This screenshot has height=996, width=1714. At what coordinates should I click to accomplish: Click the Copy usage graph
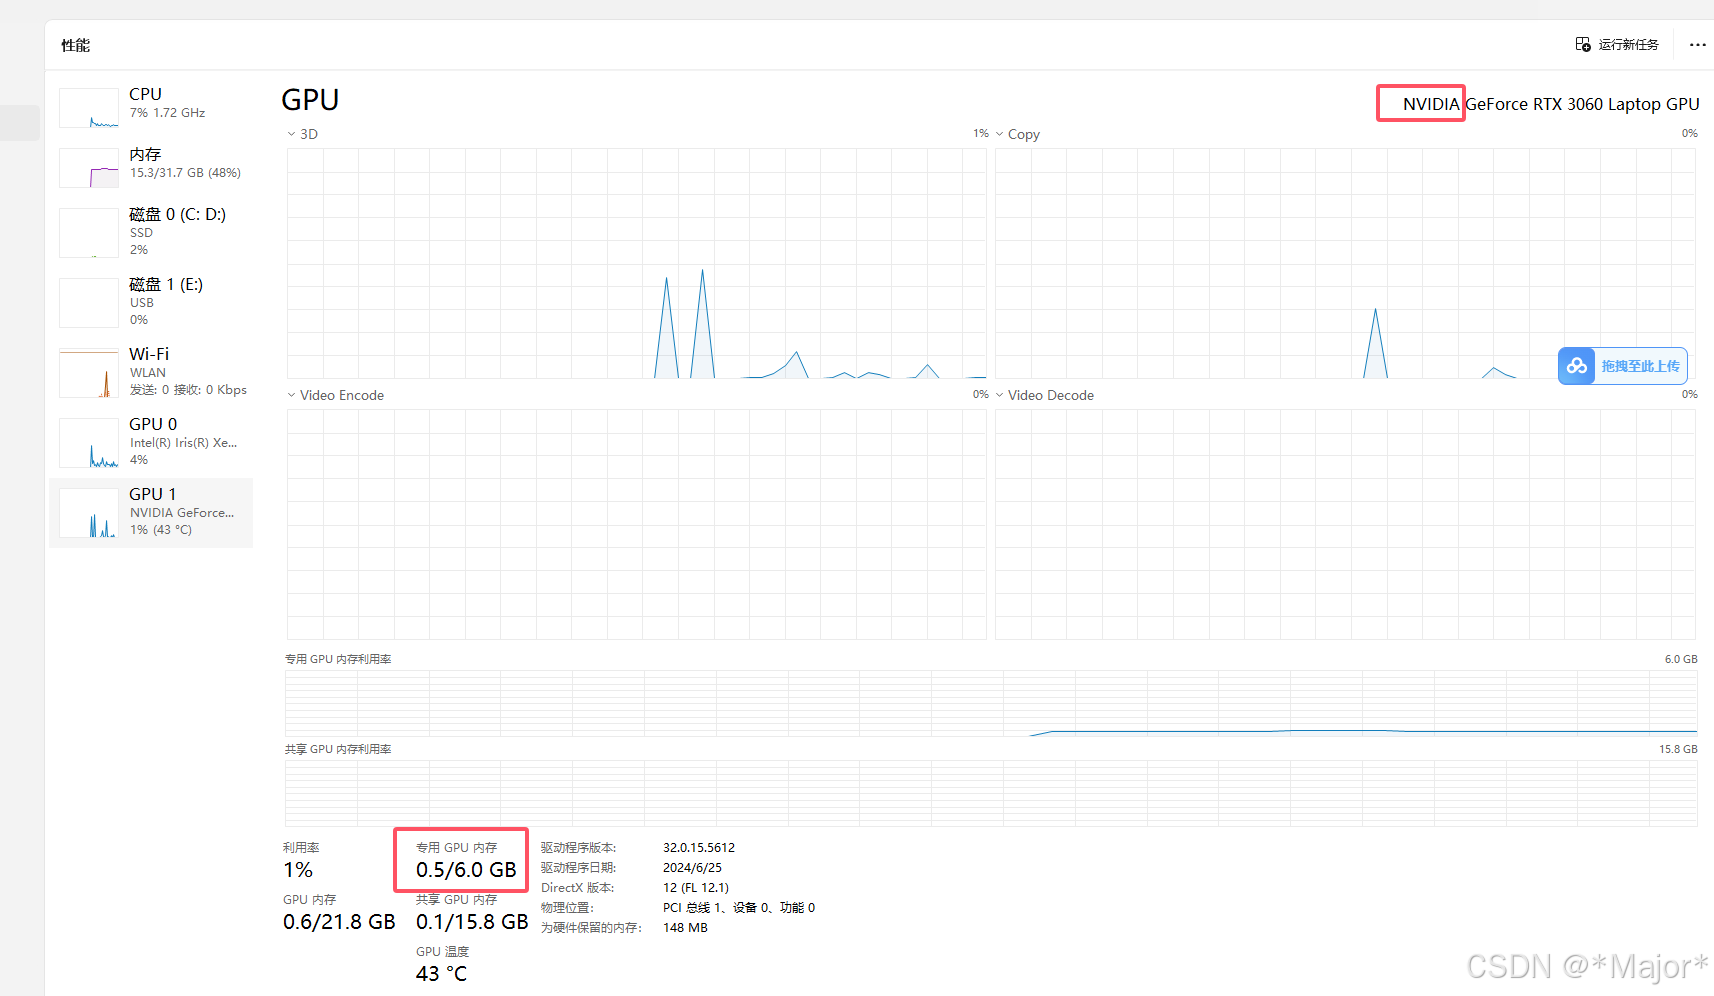(1345, 263)
